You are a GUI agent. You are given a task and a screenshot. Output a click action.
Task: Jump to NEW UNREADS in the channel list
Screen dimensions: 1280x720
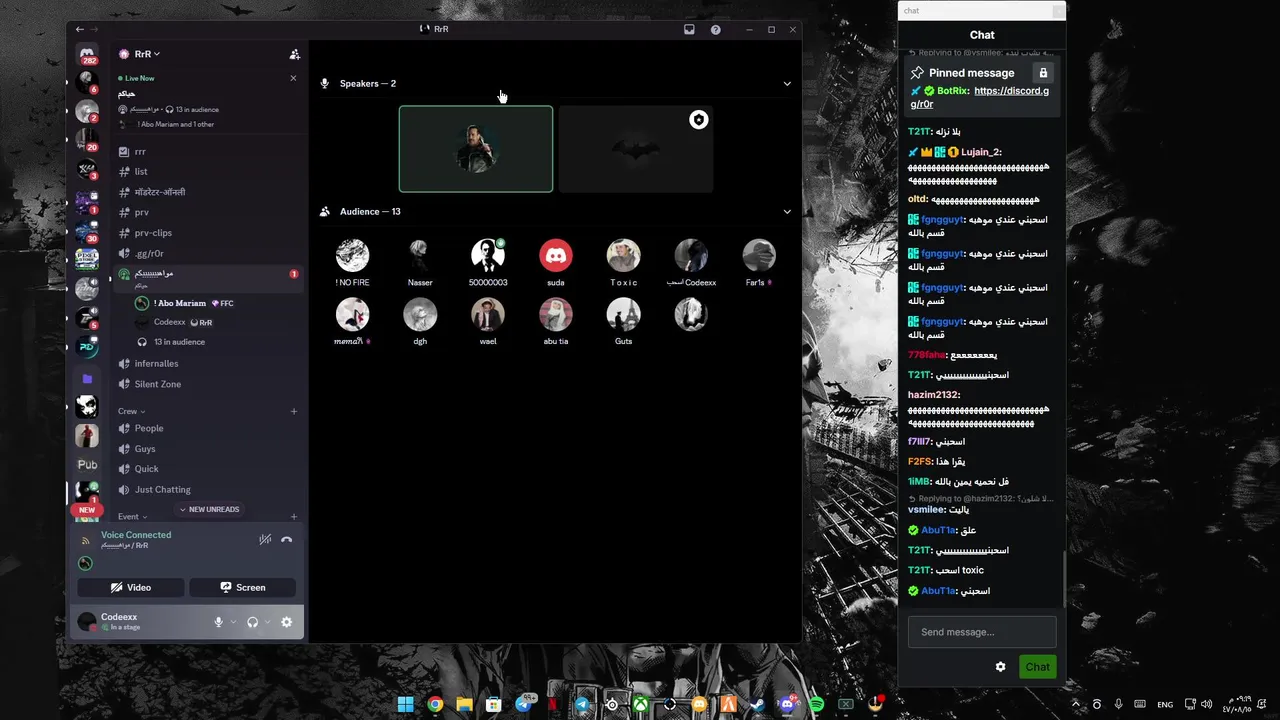coord(209,509)
